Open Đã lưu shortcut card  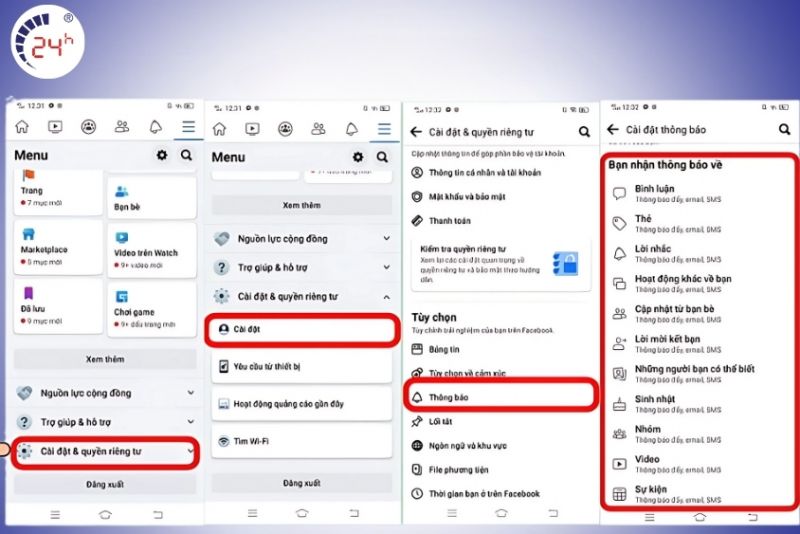[x=58, y=307]
